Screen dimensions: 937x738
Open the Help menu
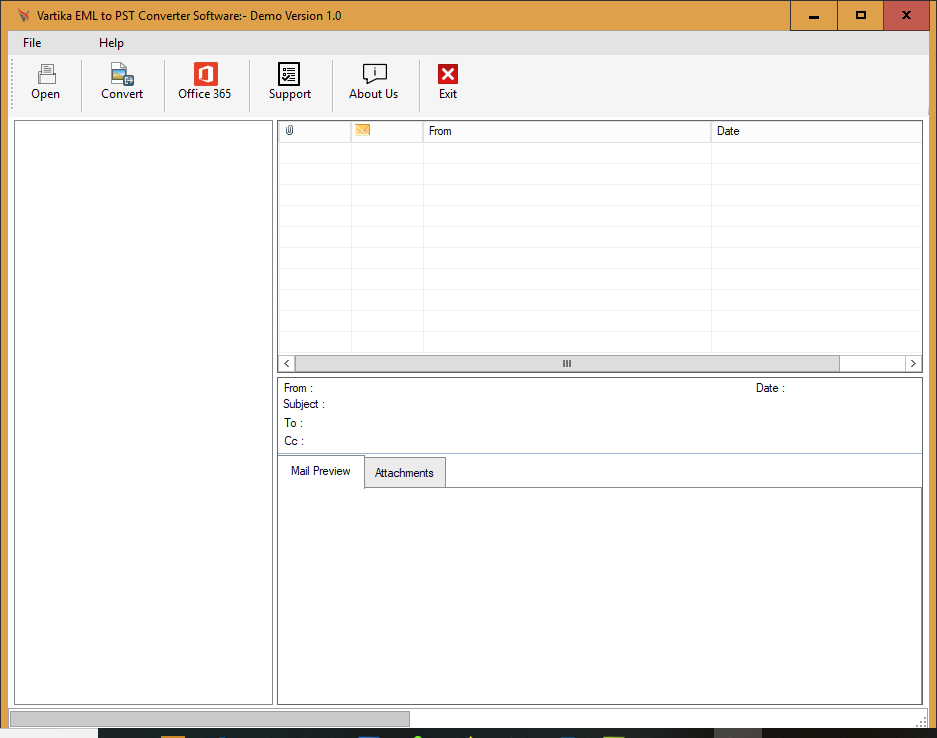click(111, 43)
